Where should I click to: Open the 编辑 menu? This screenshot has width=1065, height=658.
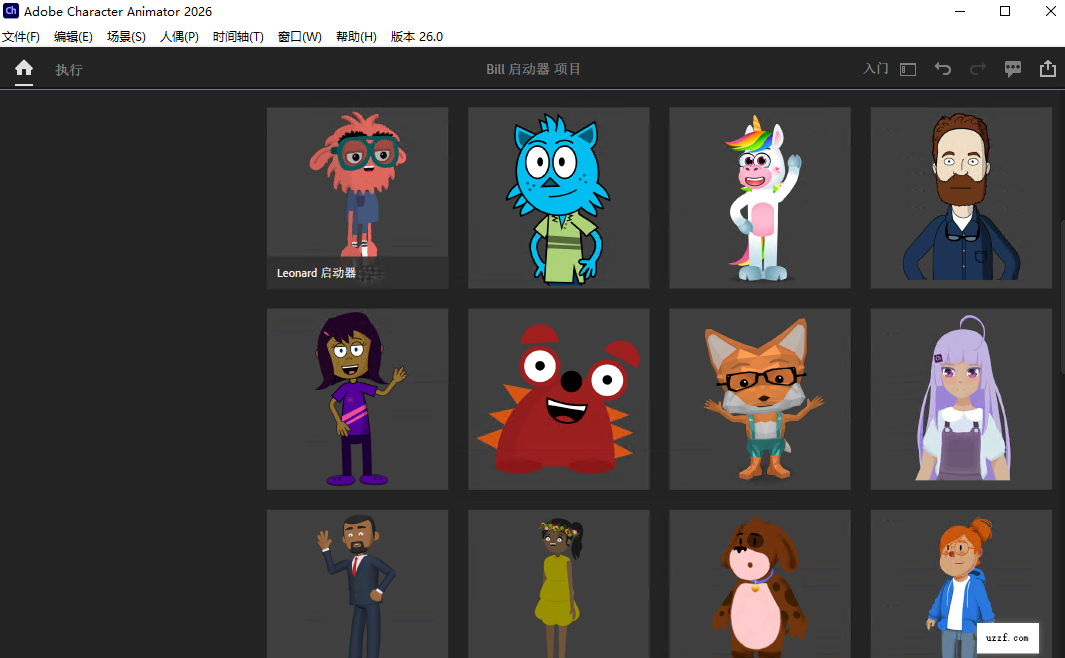pyautogui.click(x=73, y=36)
